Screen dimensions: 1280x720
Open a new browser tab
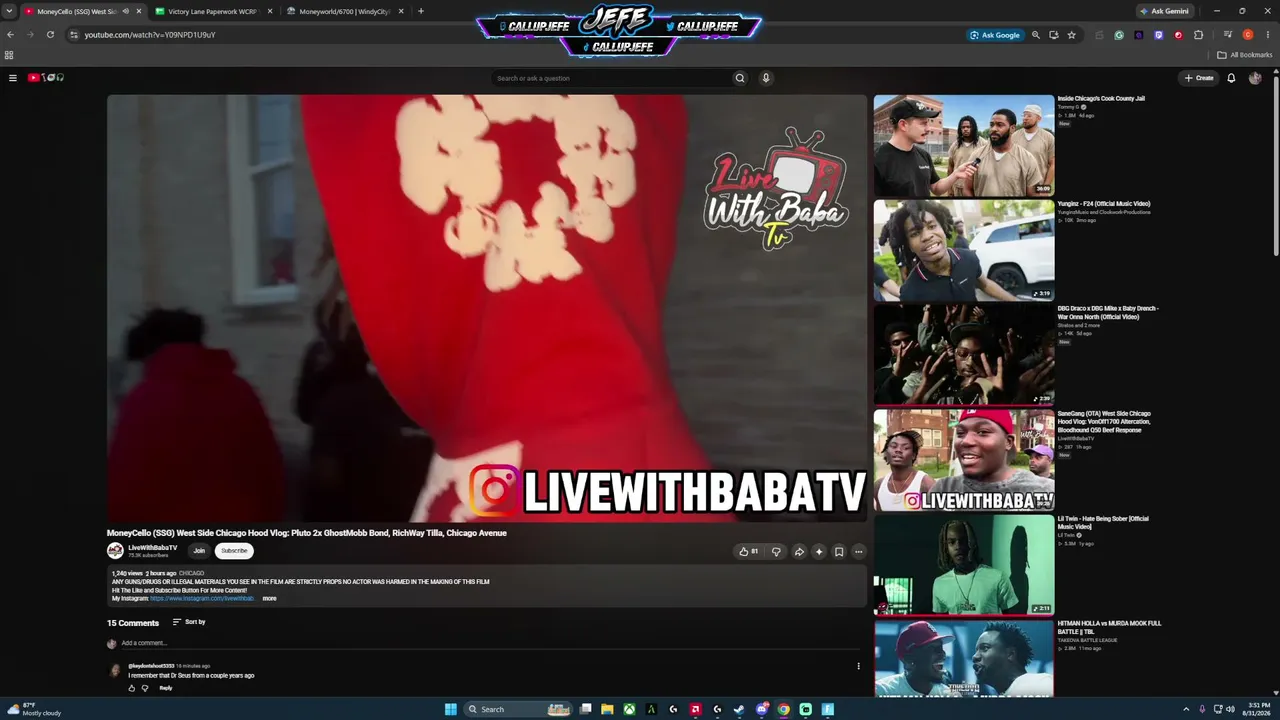[x=421, y=11]
